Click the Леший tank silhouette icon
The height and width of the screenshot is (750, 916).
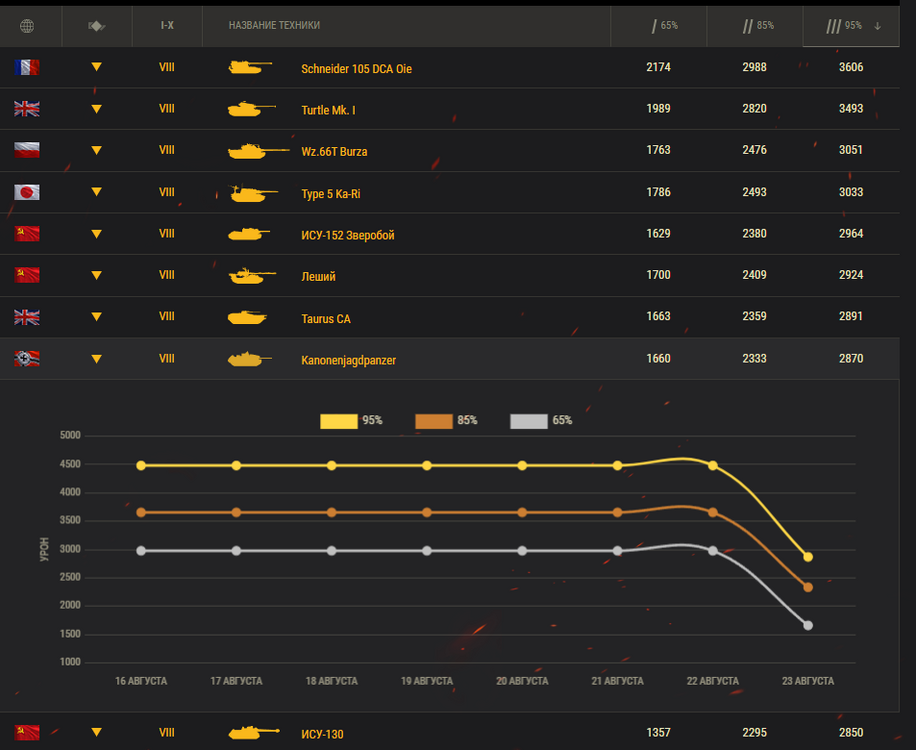[252, 276]
